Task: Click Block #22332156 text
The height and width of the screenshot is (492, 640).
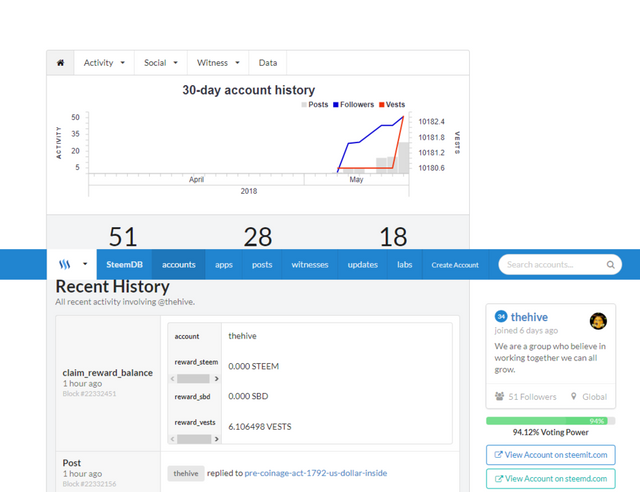Action: coord(89,484)
